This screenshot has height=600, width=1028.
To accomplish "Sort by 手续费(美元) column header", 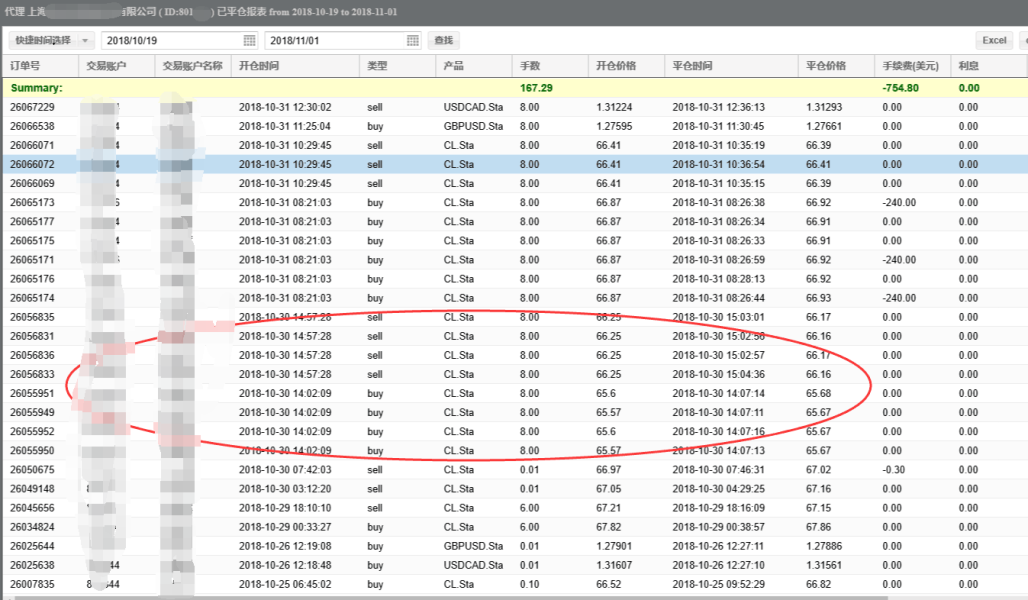I will pos(910,66).
